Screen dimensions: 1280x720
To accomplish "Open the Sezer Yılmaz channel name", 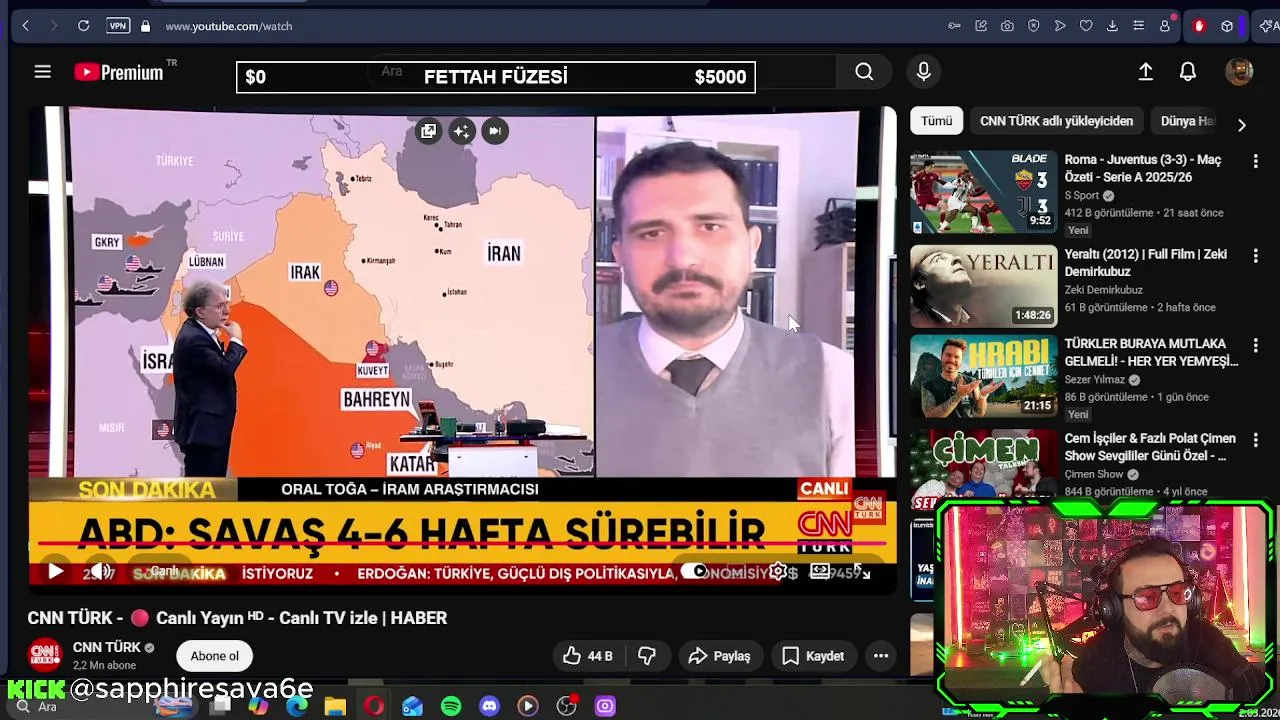I will pyautogui.click(x=1094, y=380).
